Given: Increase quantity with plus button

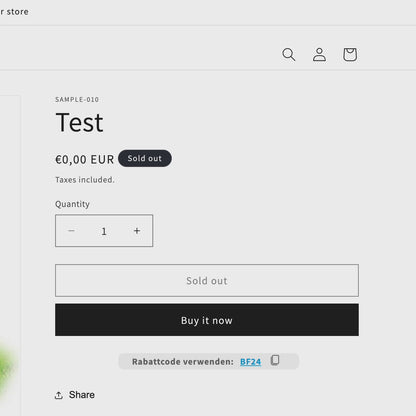Looking at the screenshot, I should point(137,231).
